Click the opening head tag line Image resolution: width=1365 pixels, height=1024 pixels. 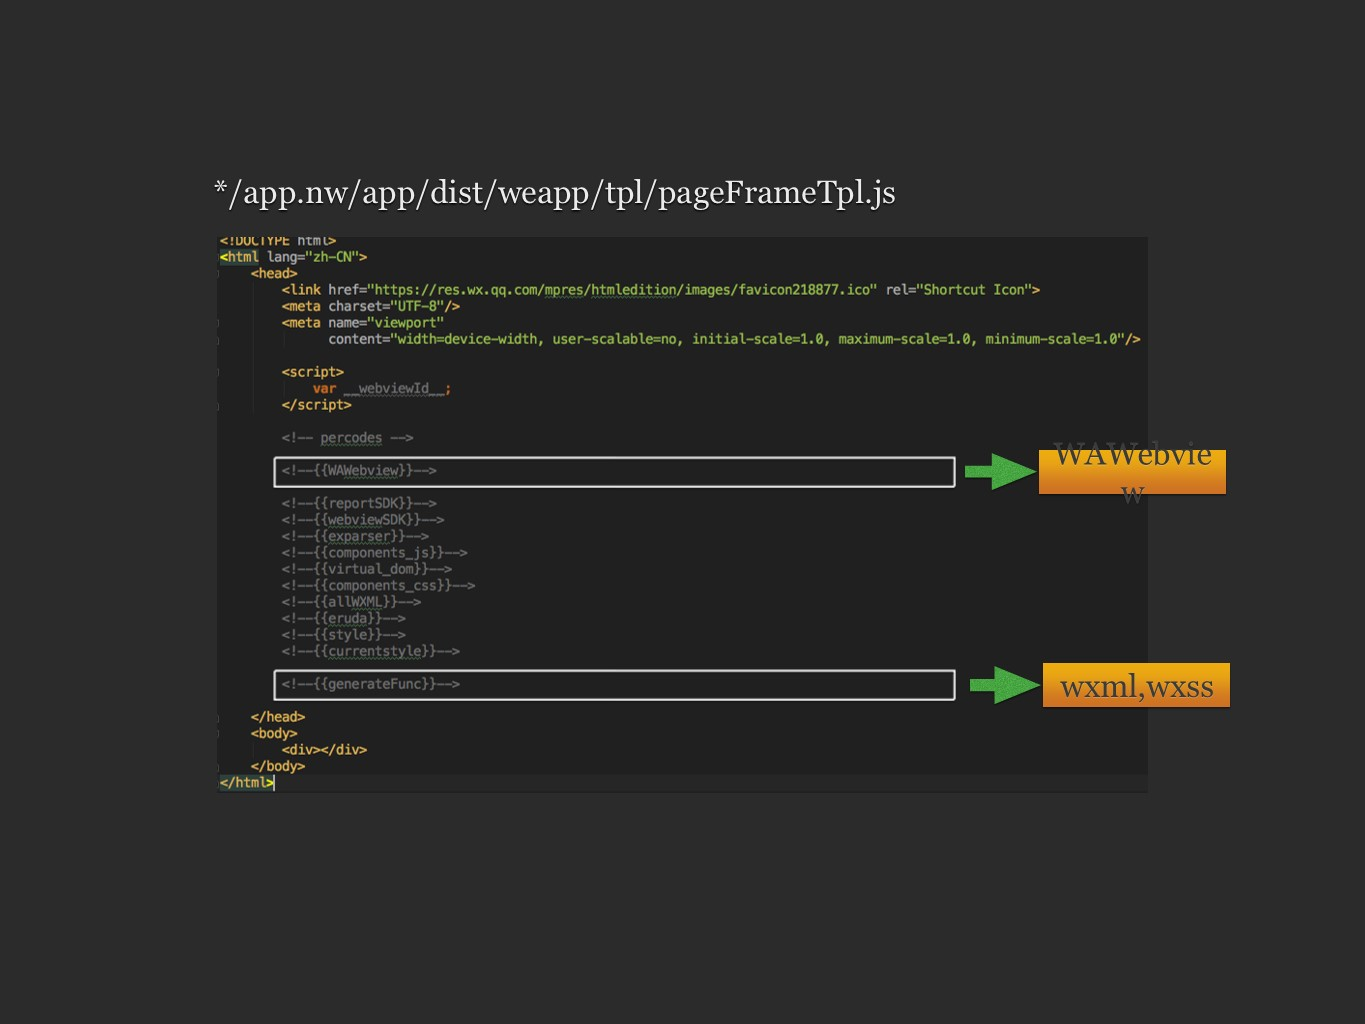(274, 273)
